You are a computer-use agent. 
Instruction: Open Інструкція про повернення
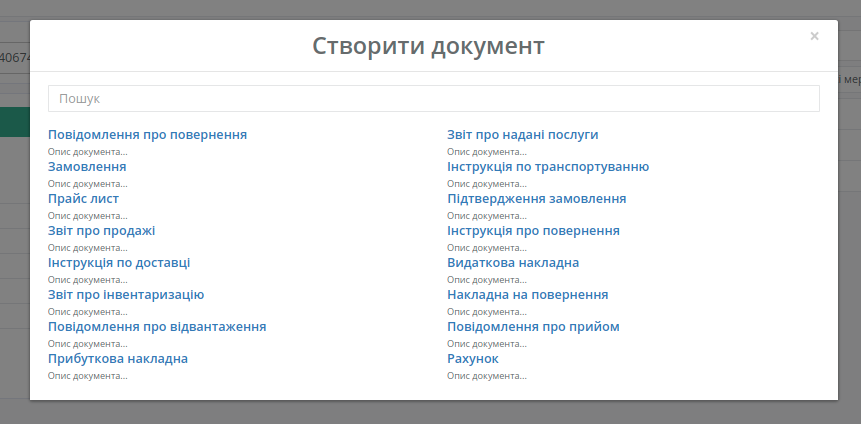pyautogui.click(x=533, y=231)
